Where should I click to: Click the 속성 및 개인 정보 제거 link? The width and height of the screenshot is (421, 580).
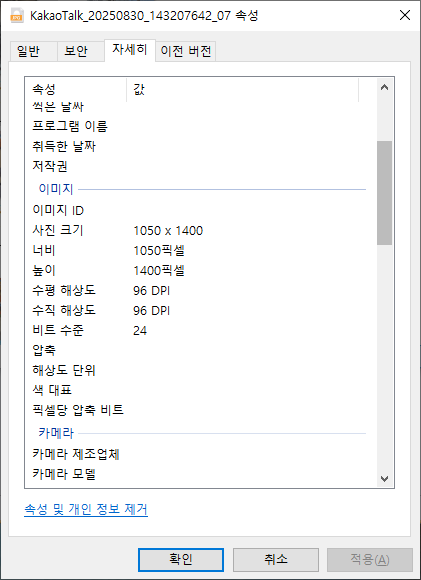[86, 509]
